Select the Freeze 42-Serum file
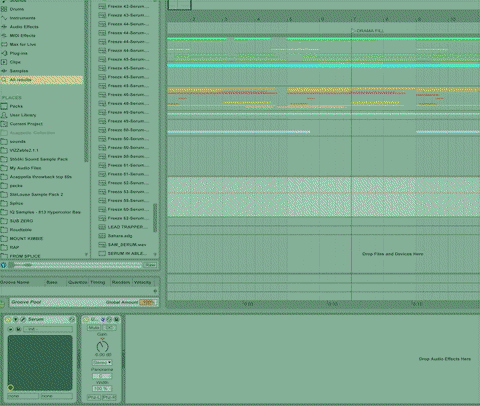This screenshot has height=406, width=480. click(124, 6)
